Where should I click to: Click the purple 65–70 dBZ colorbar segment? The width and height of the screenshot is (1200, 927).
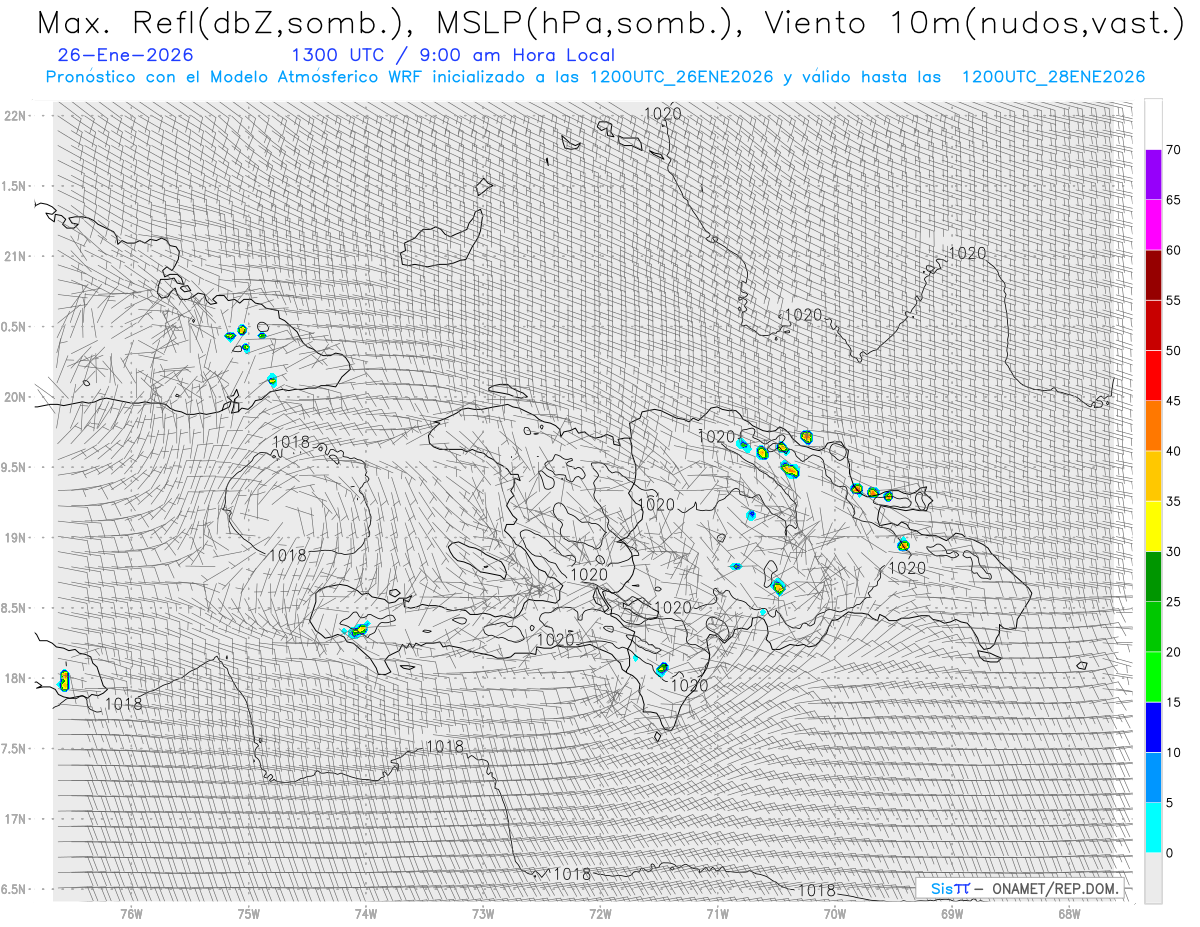[1153, 175]
